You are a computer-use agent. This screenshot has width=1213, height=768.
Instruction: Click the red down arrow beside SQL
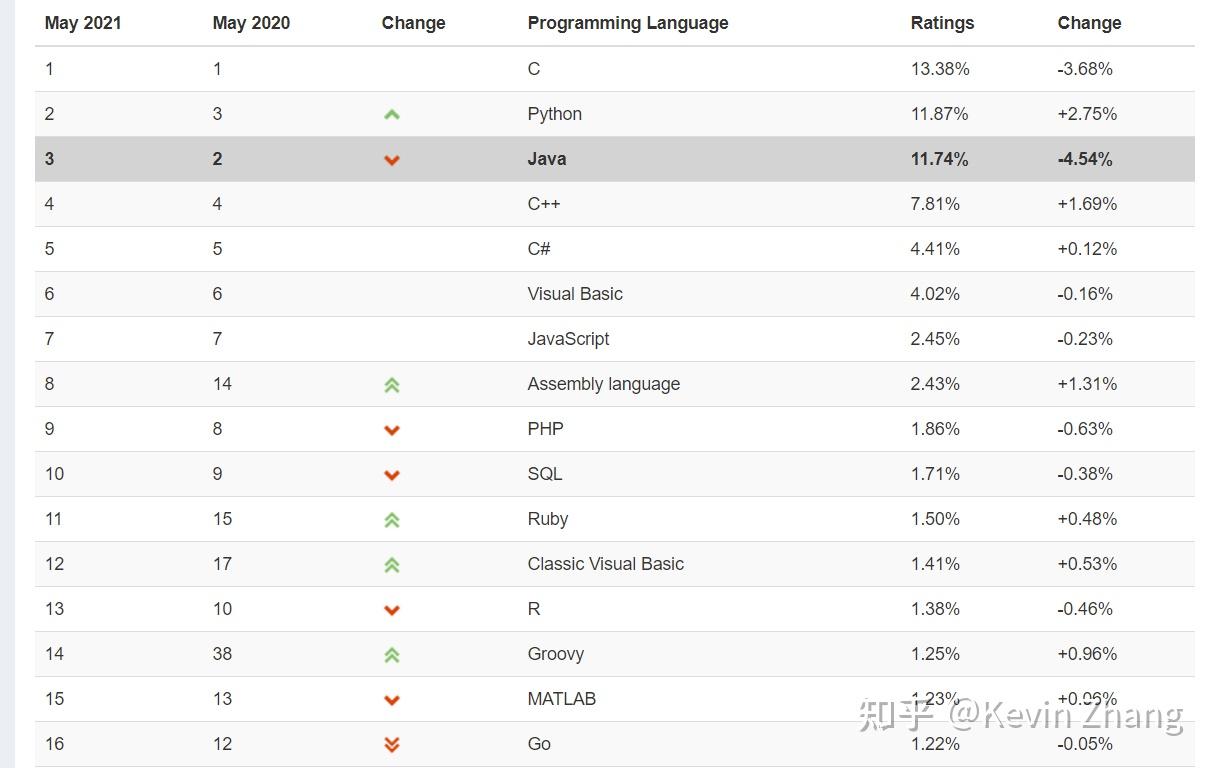coord(392,475)
